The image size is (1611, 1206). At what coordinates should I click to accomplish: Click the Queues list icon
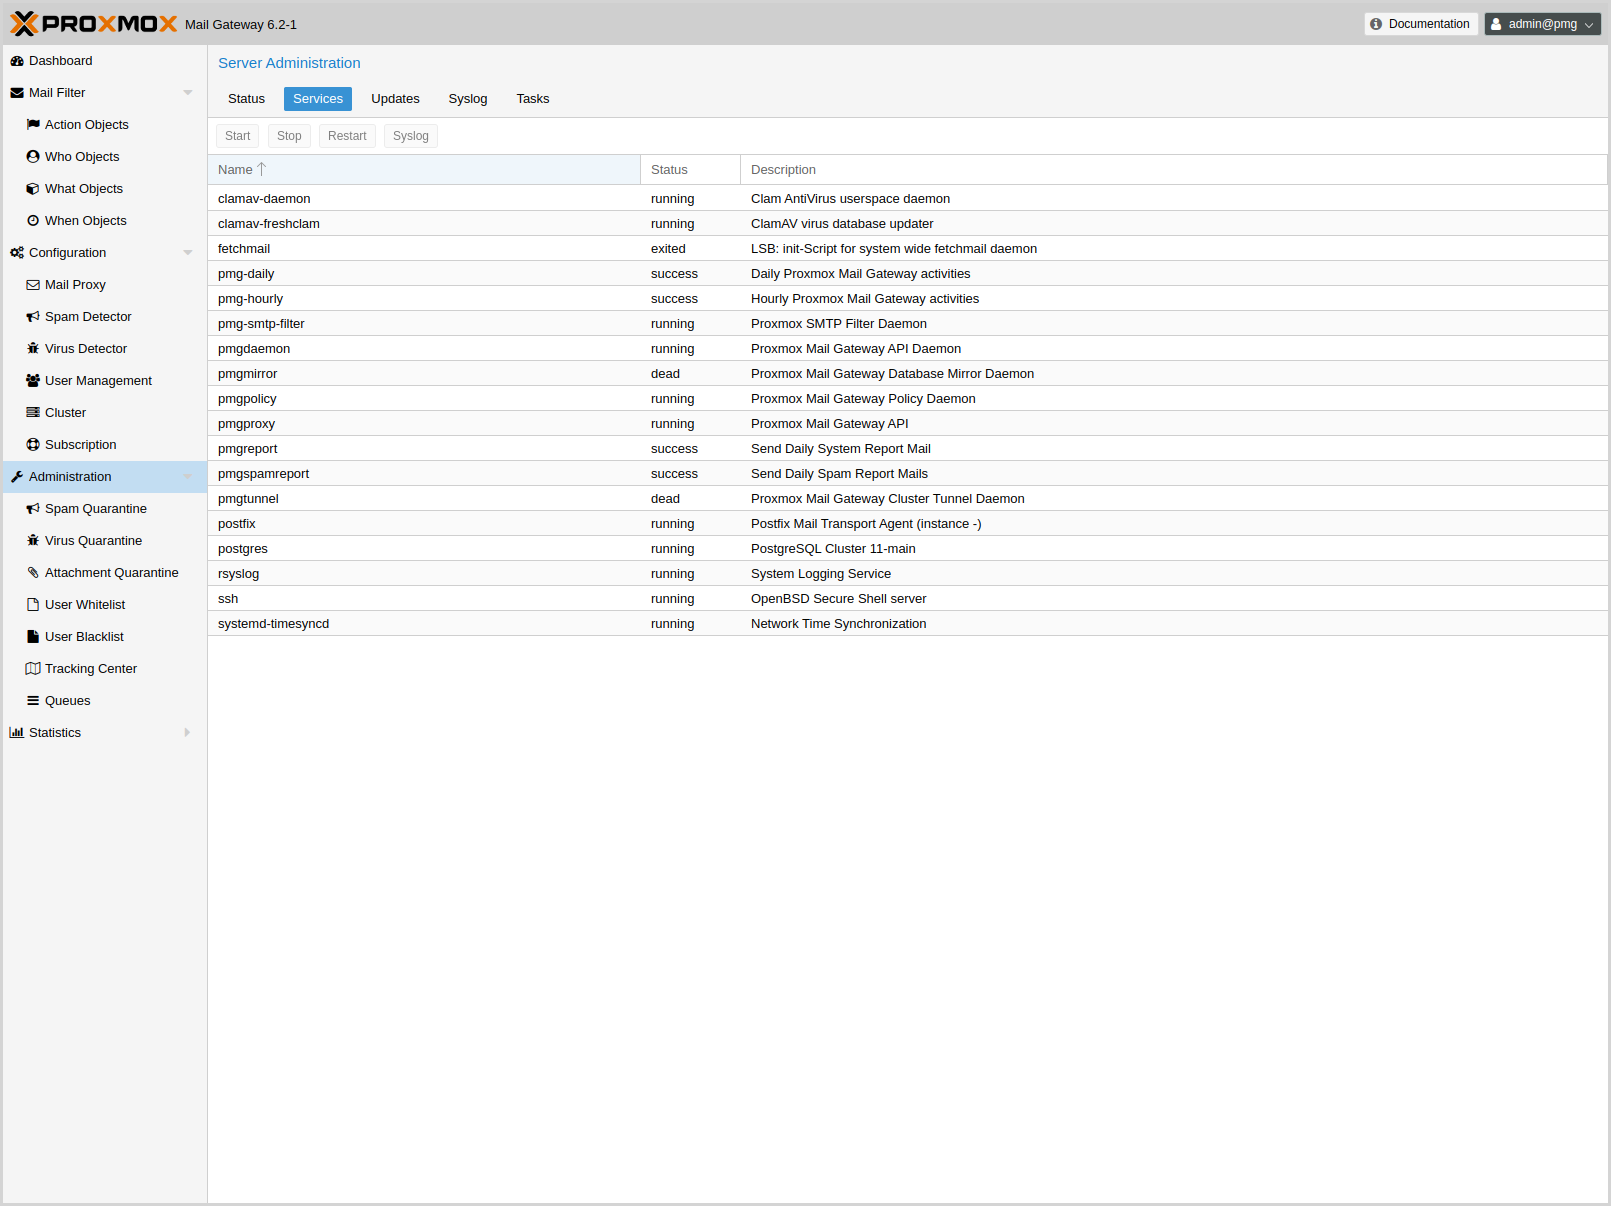[33, 701]
